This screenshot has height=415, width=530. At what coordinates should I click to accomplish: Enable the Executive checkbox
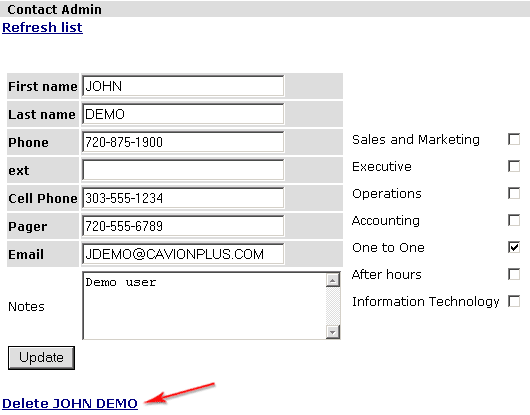click(514, 166)
